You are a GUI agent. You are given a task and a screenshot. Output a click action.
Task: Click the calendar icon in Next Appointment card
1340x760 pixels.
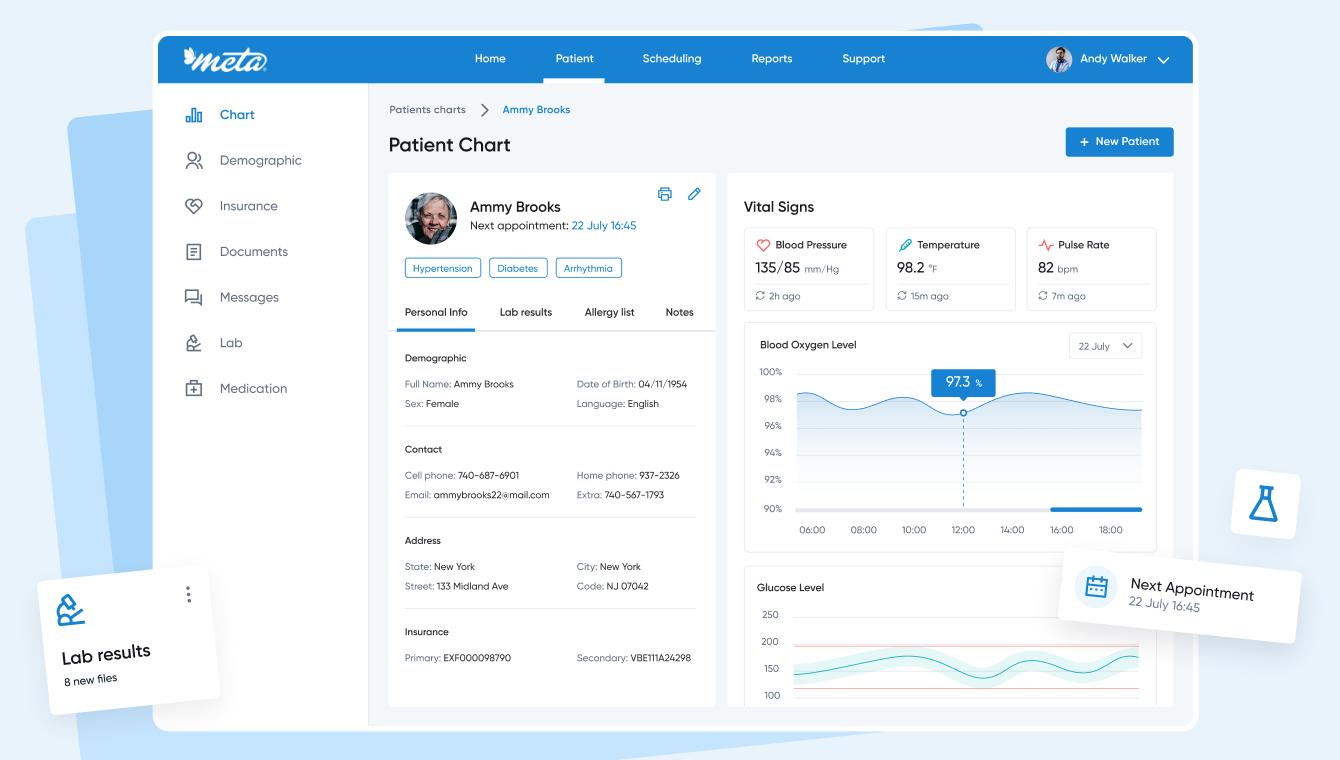pyautogui.click(x=1096, y=586)
